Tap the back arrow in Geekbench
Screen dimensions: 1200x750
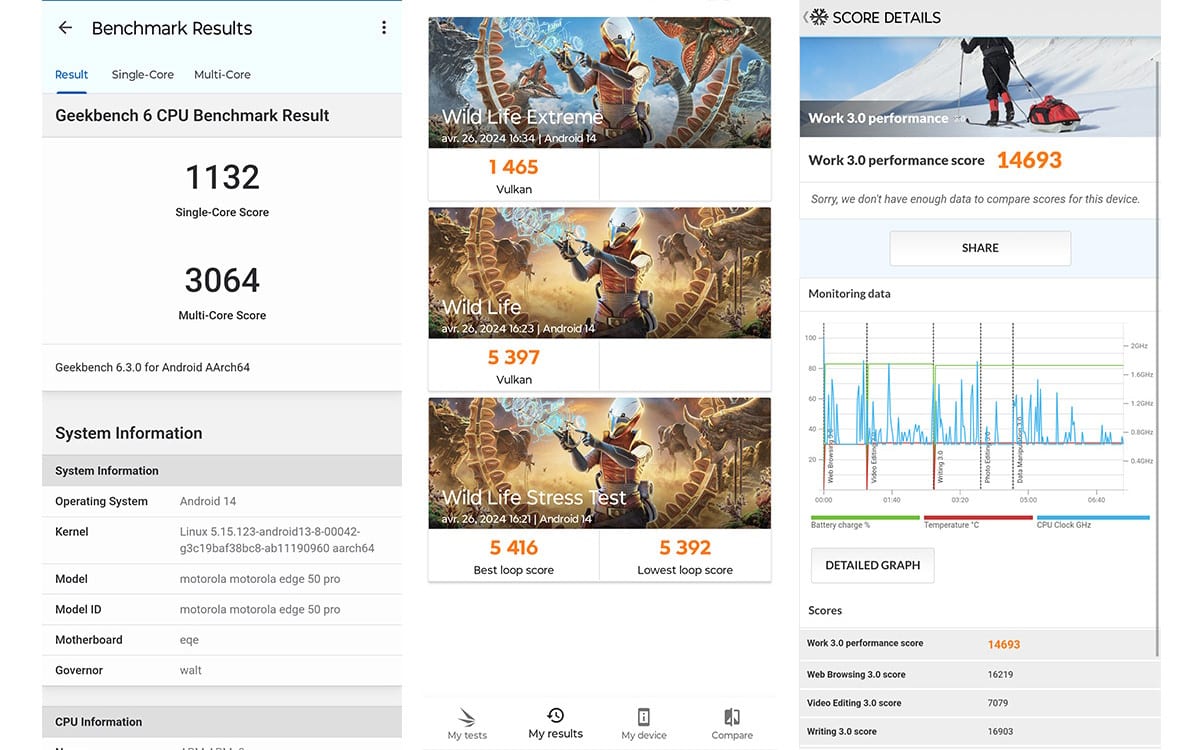tap(65, 28)
